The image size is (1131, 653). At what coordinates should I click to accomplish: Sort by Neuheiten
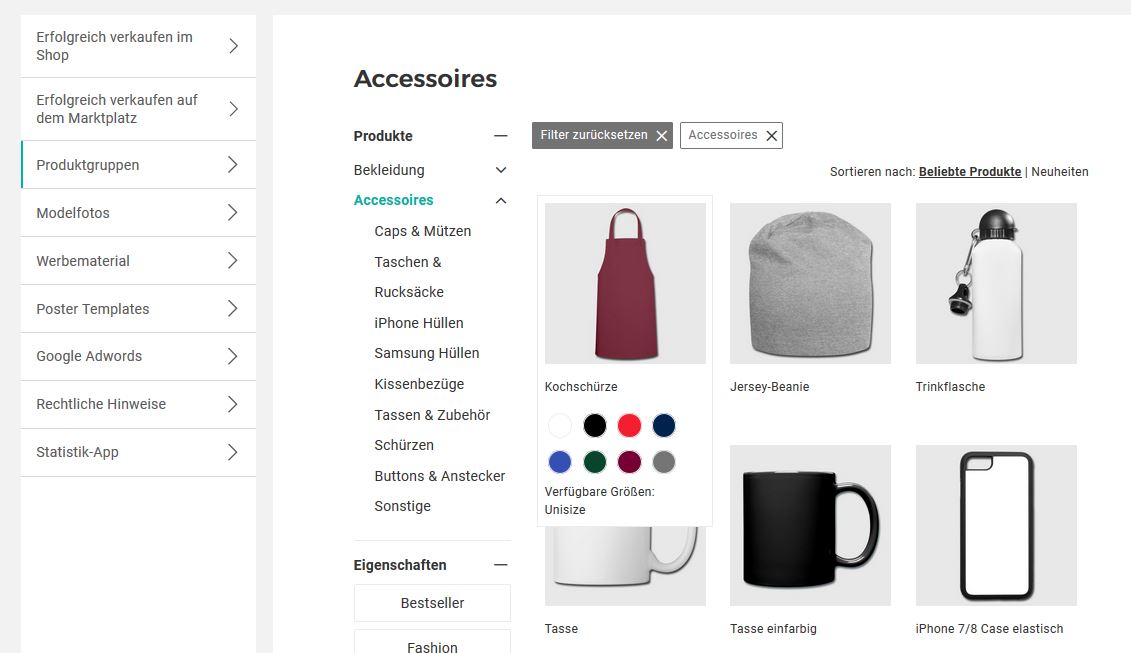click(1060, 172)
